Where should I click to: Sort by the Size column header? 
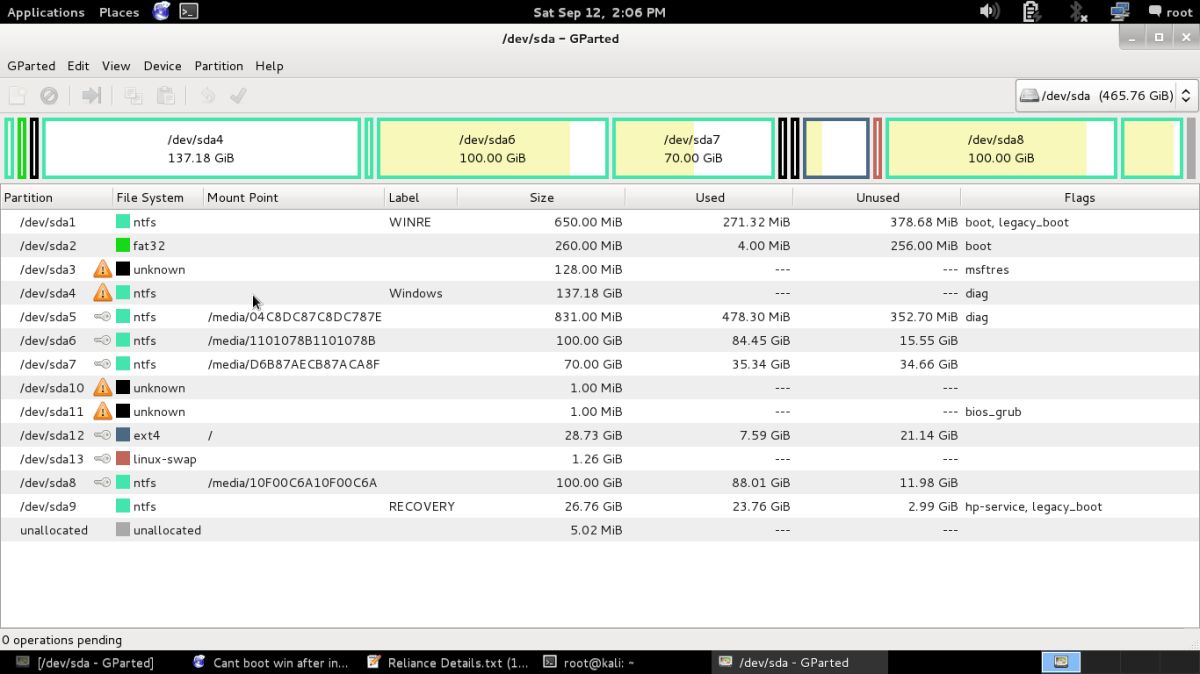coord(541,198)
